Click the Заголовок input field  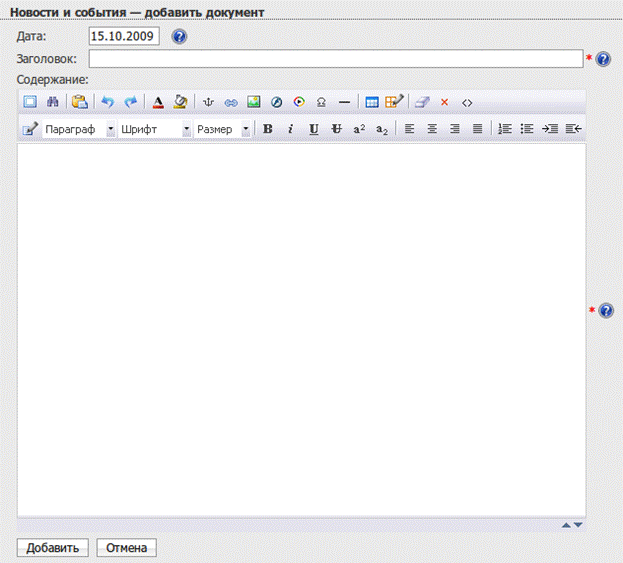coord(336,59)
